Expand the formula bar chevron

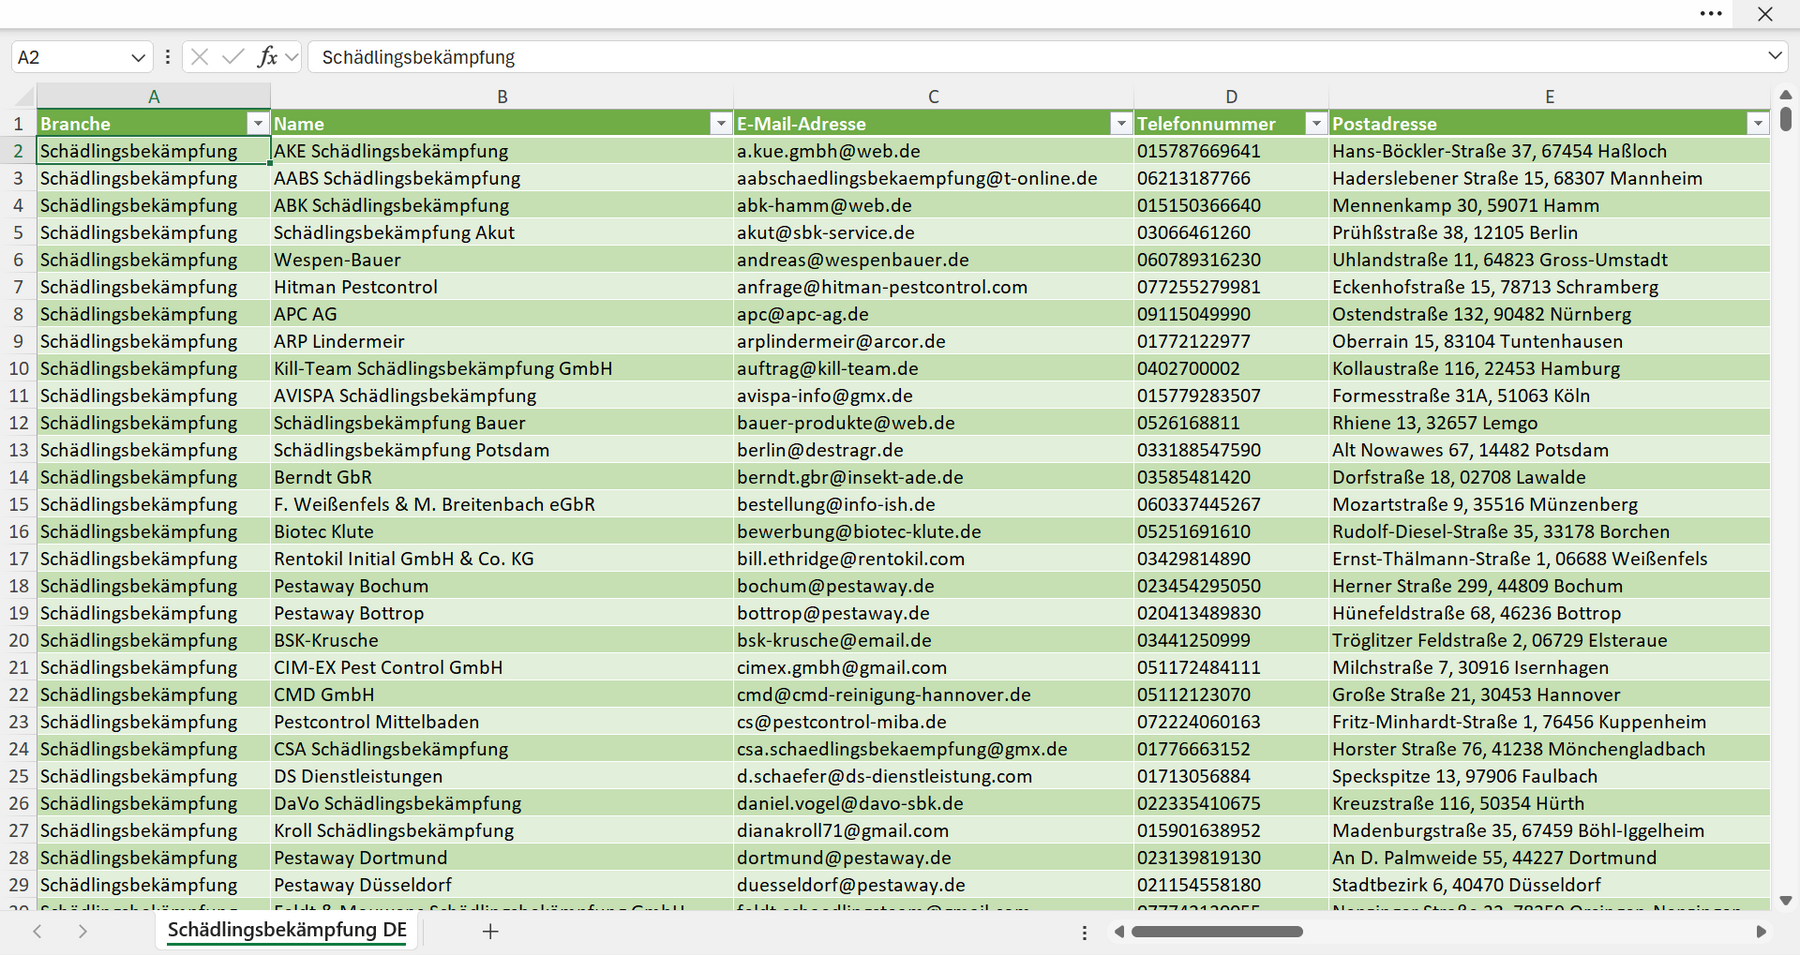click(1775, 56)
